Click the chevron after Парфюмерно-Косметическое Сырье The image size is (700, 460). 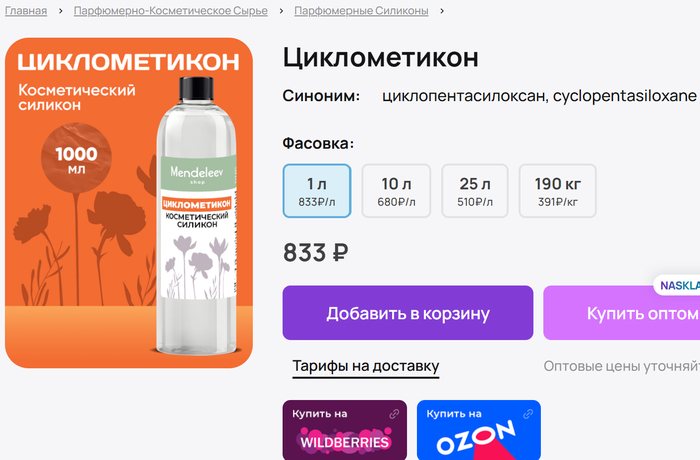tap(281, 11)
